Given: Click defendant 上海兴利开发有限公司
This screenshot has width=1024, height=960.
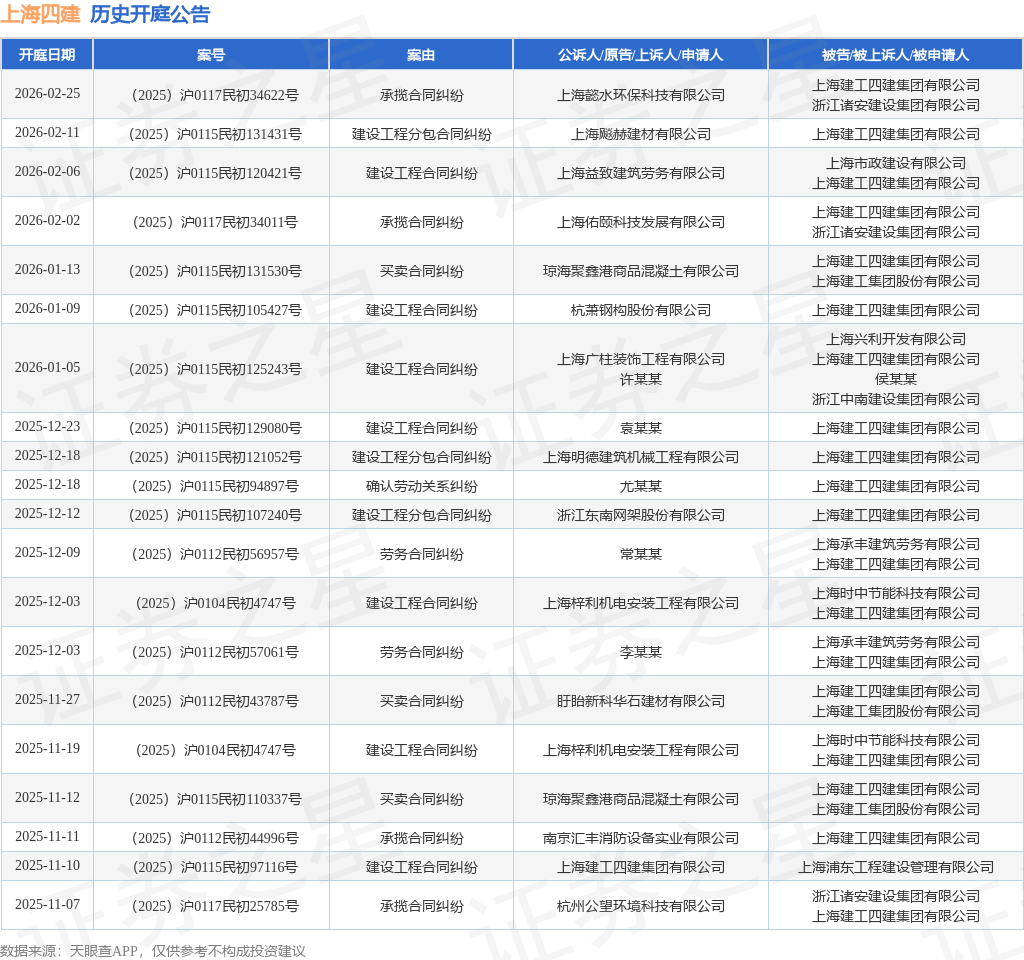Looking at the screenshot, I should coord(895,340).
